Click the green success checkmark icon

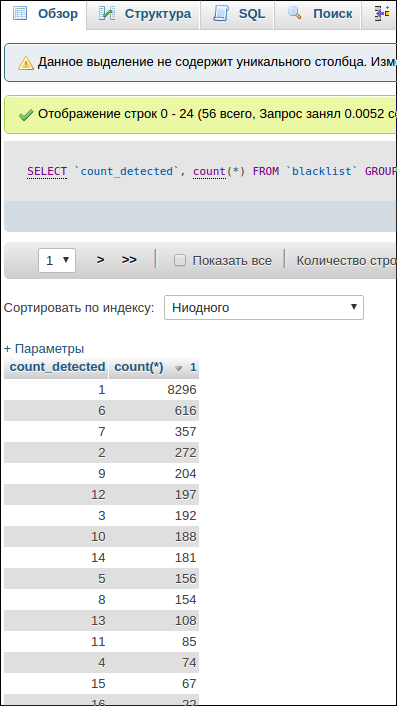click(26, 115)
